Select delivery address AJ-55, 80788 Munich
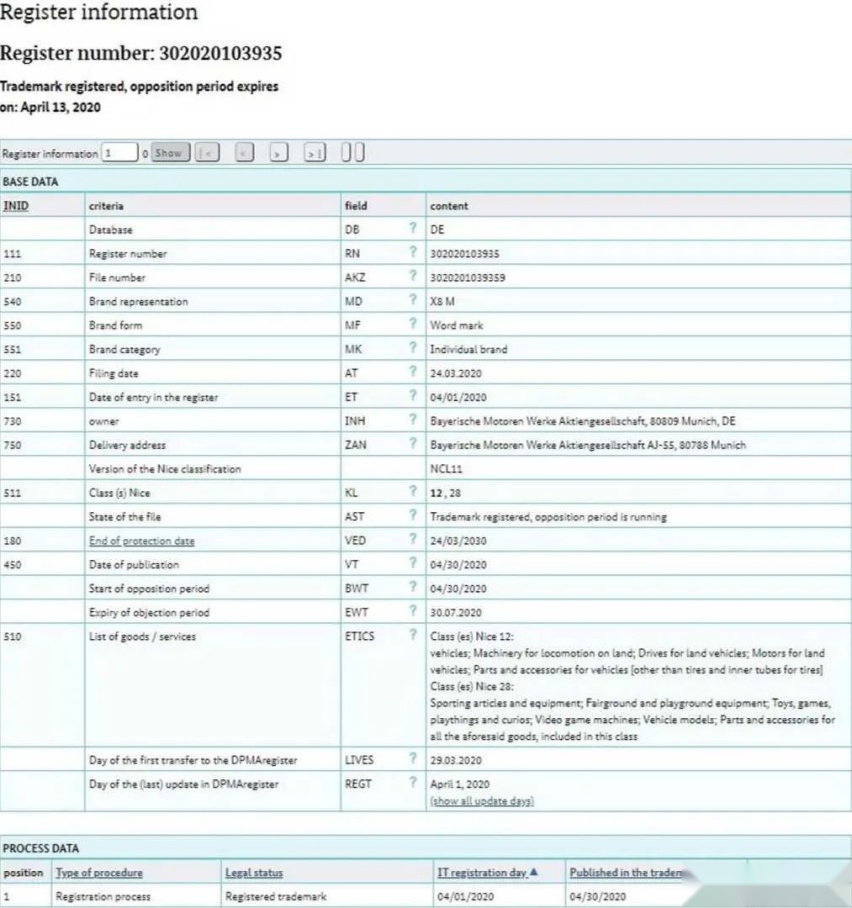852x908 pixels. pos(588,445)
